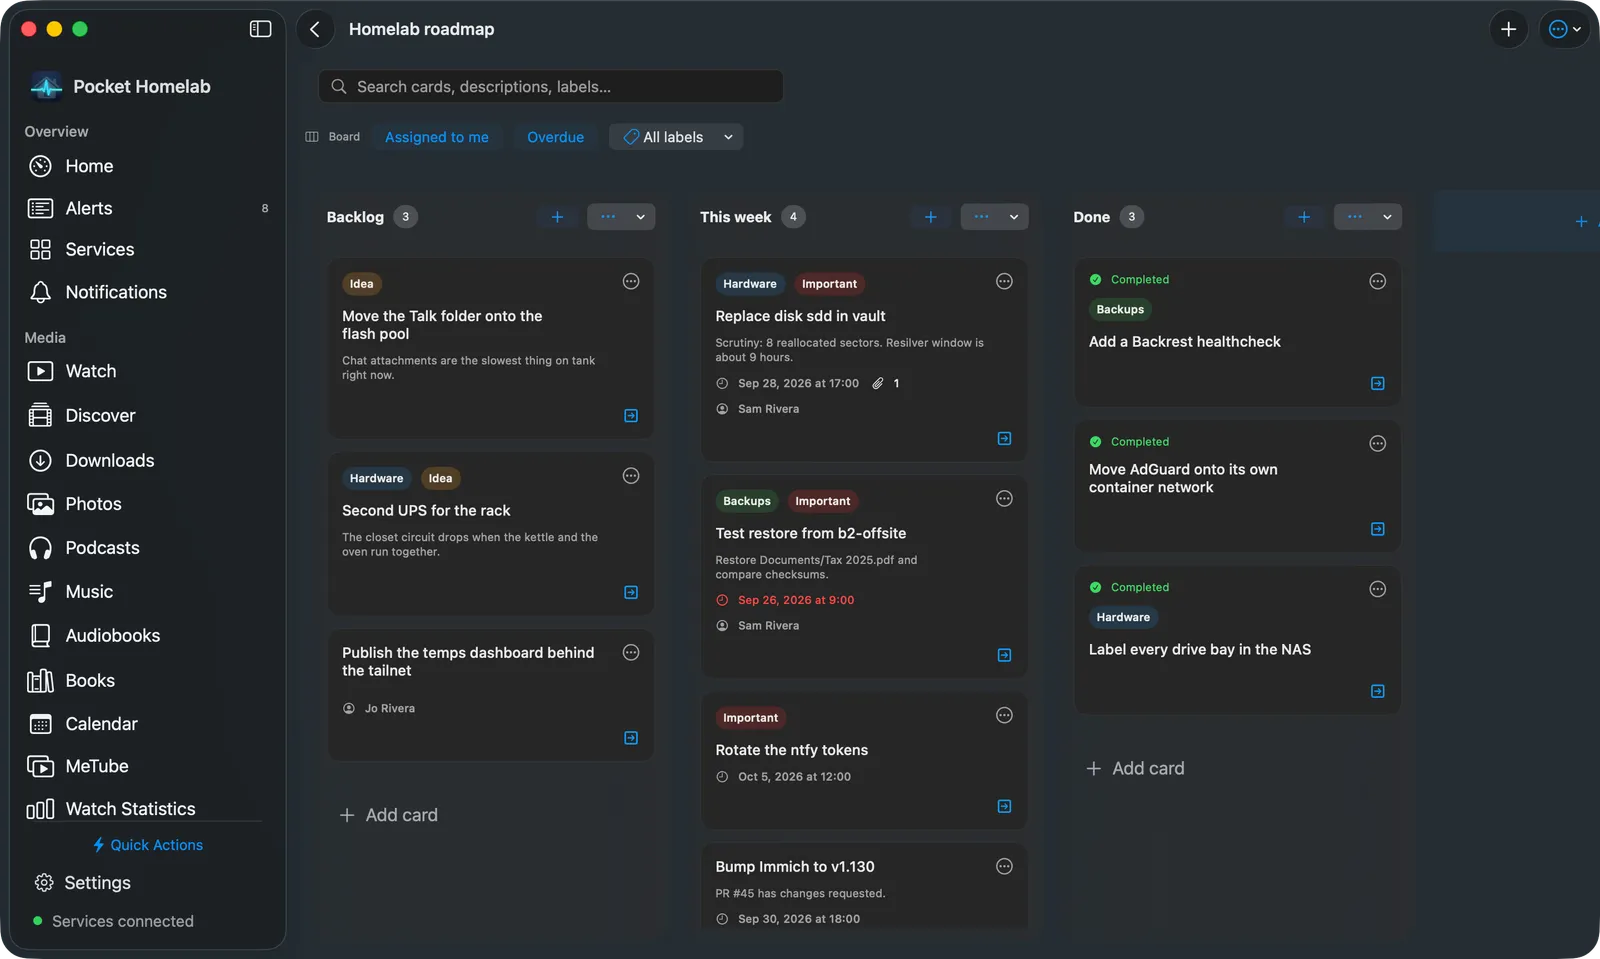Screen dimensions: 1600x959
Task: Open options on Rotate the ntfy tokens card
Action: pos(1004,715)
